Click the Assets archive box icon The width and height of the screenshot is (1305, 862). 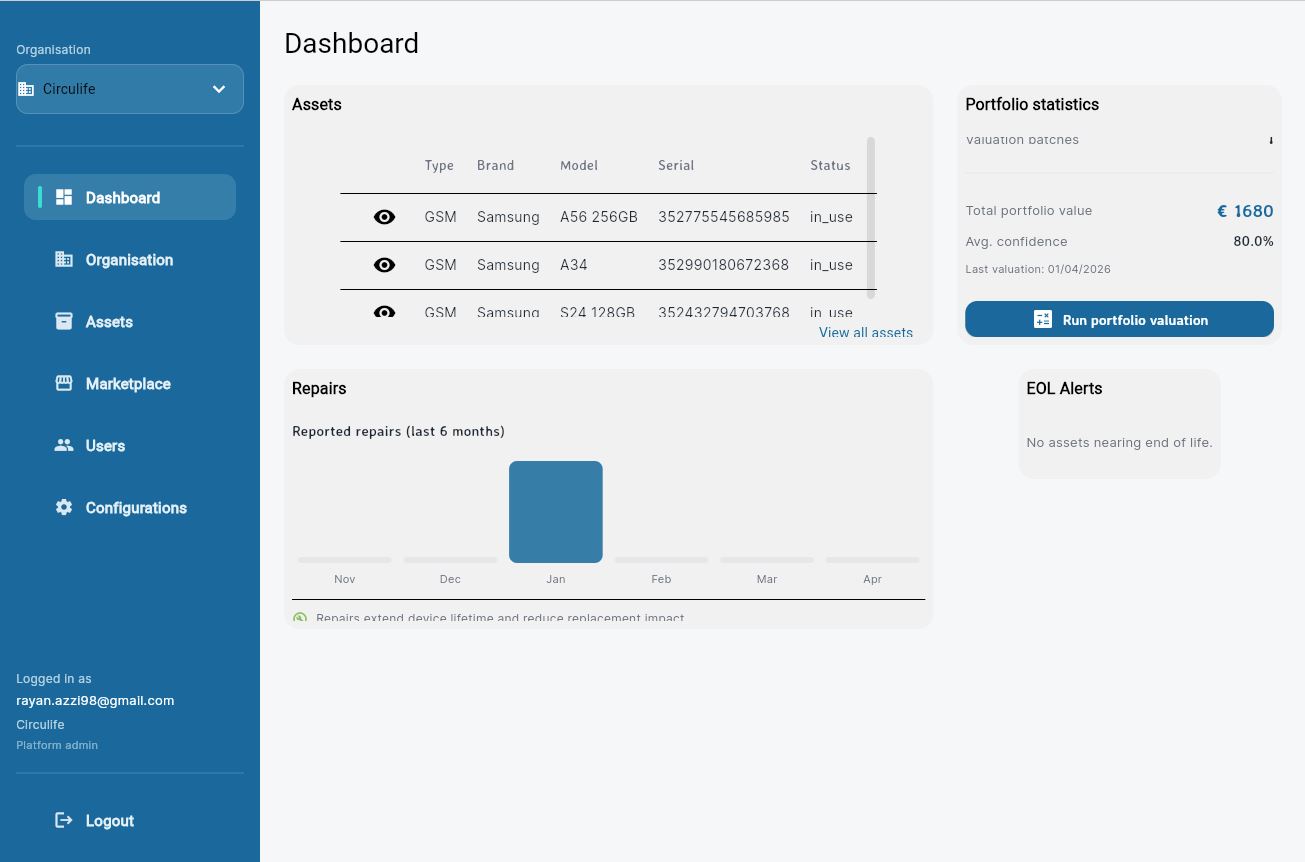point(64,321)
